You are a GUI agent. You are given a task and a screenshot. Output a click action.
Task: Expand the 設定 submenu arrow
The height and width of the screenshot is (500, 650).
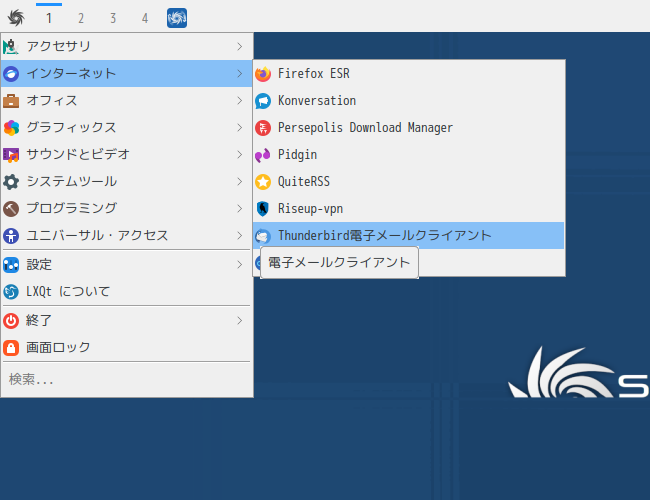point(240,265)
